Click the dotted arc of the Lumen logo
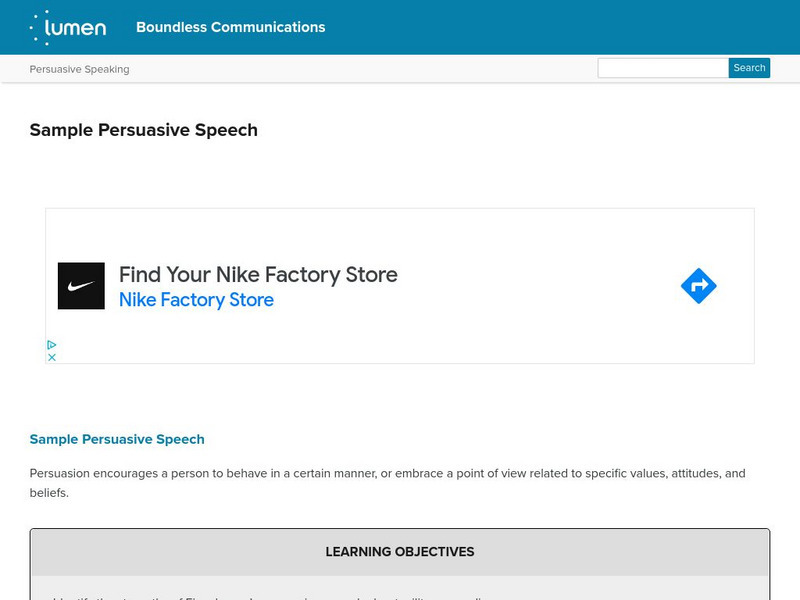Image resolution: width=800 pixels, height=600 pixels. coord(39,27)
